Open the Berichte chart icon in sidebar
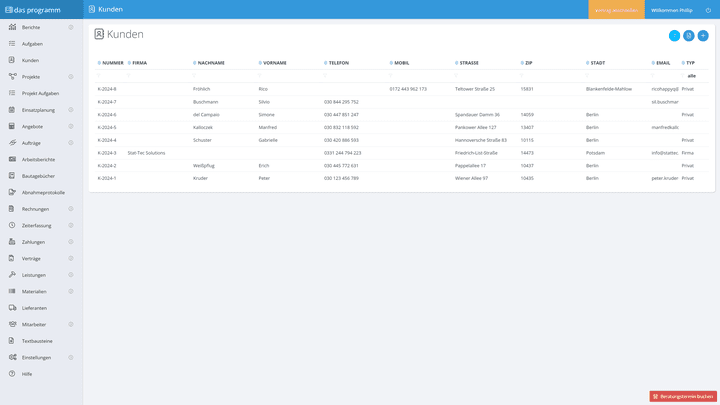 click(12, 27)
